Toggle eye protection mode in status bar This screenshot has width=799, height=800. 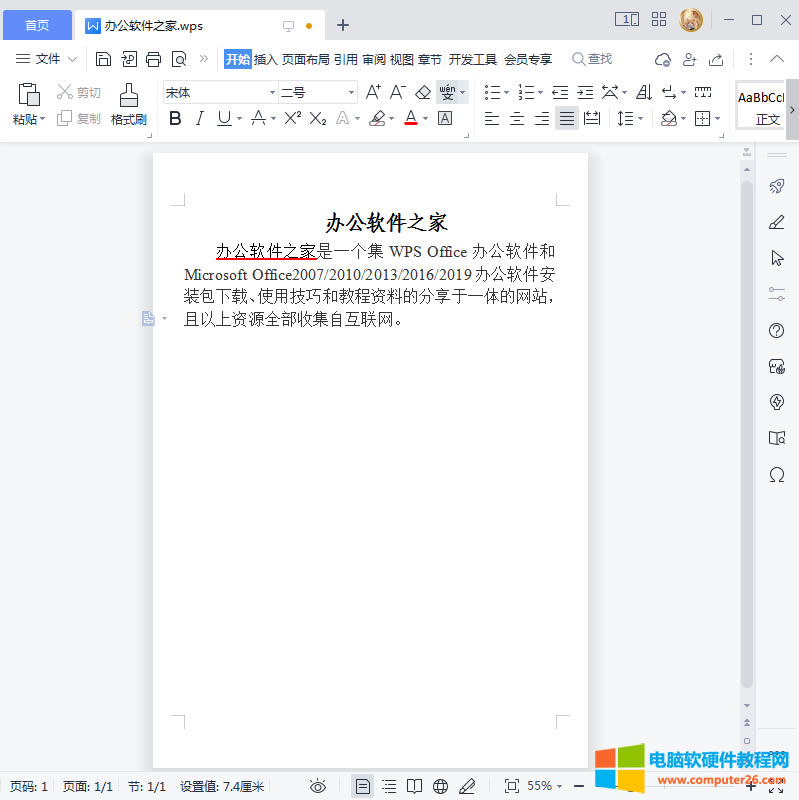point(318,786)
